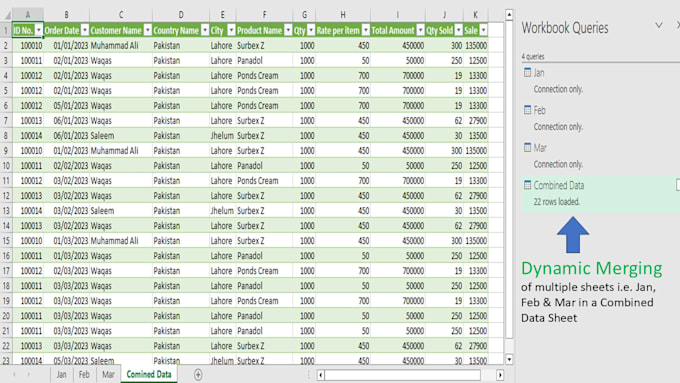680x383 pixels.
Task: Select the Combined Data sheet tab
Action: tap(149, 374)
